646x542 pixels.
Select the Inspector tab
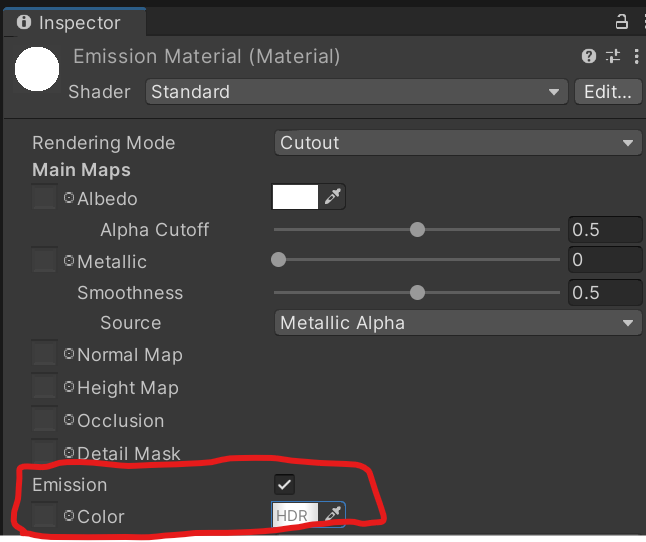coord(74,22)
